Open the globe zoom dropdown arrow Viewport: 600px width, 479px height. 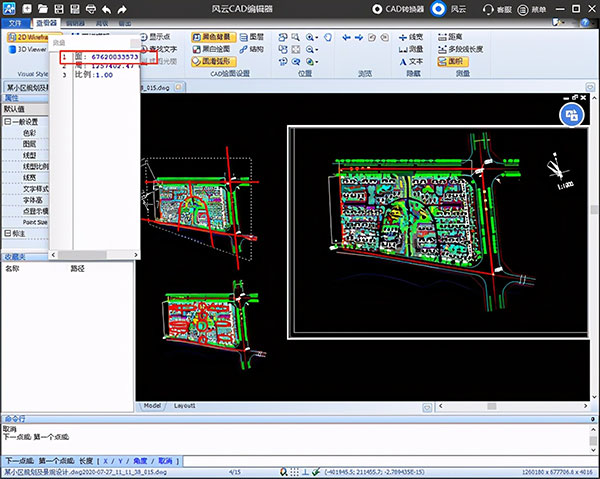point(316,62)
